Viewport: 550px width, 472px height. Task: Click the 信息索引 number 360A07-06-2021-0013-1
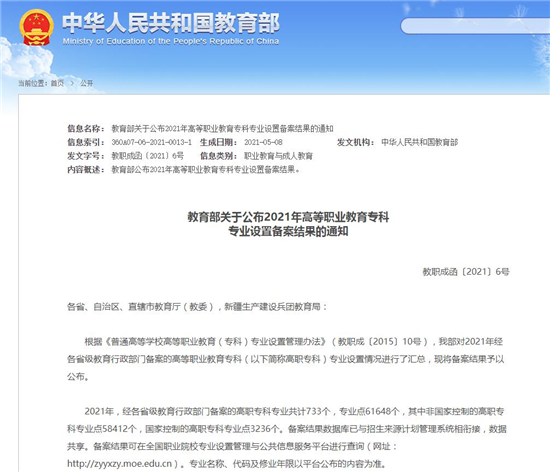click(152, 142)
